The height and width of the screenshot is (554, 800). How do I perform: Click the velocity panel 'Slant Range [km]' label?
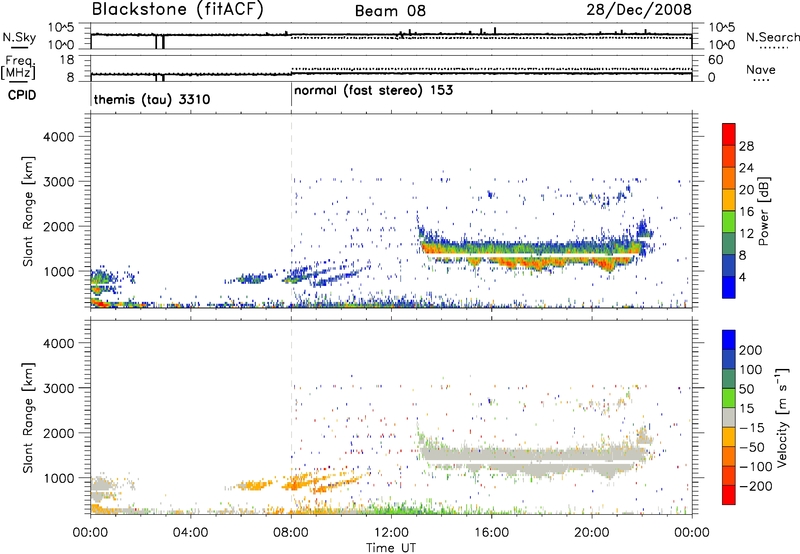(28, 418)
